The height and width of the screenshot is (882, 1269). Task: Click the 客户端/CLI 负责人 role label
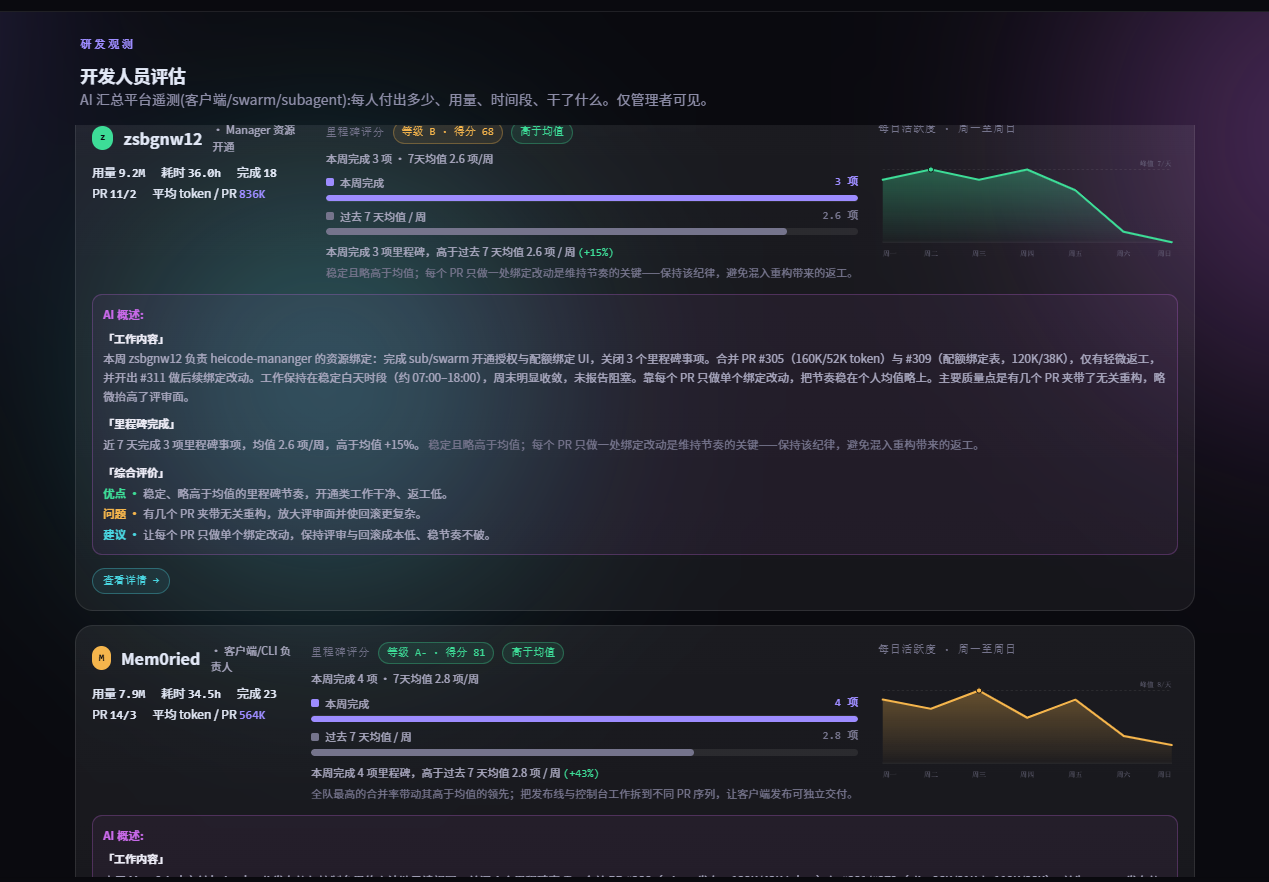click(x=251, y=659)
